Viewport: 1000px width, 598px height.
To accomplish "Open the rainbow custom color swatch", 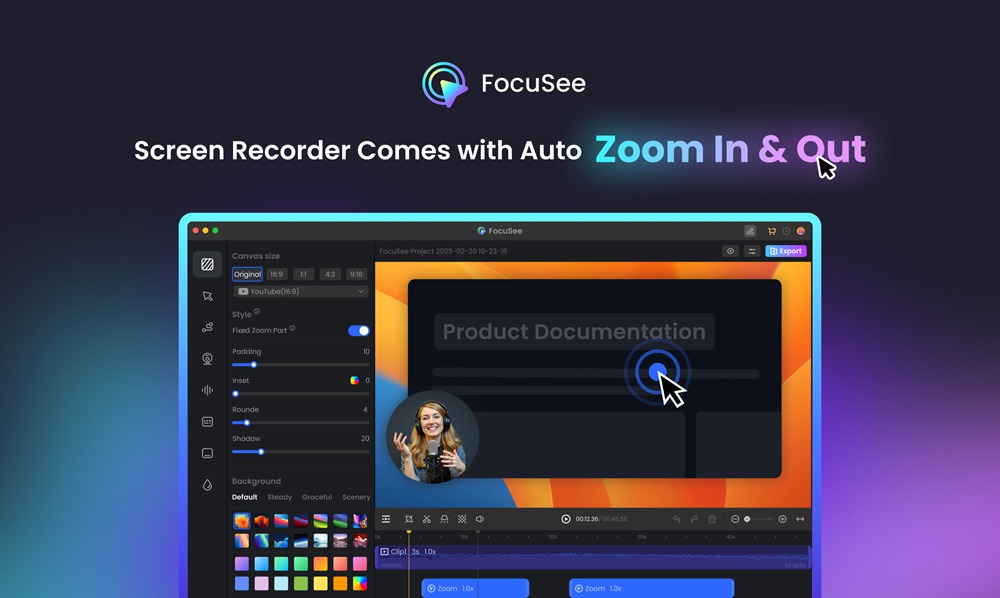I will pyautogui.click(x=360, y=583).
